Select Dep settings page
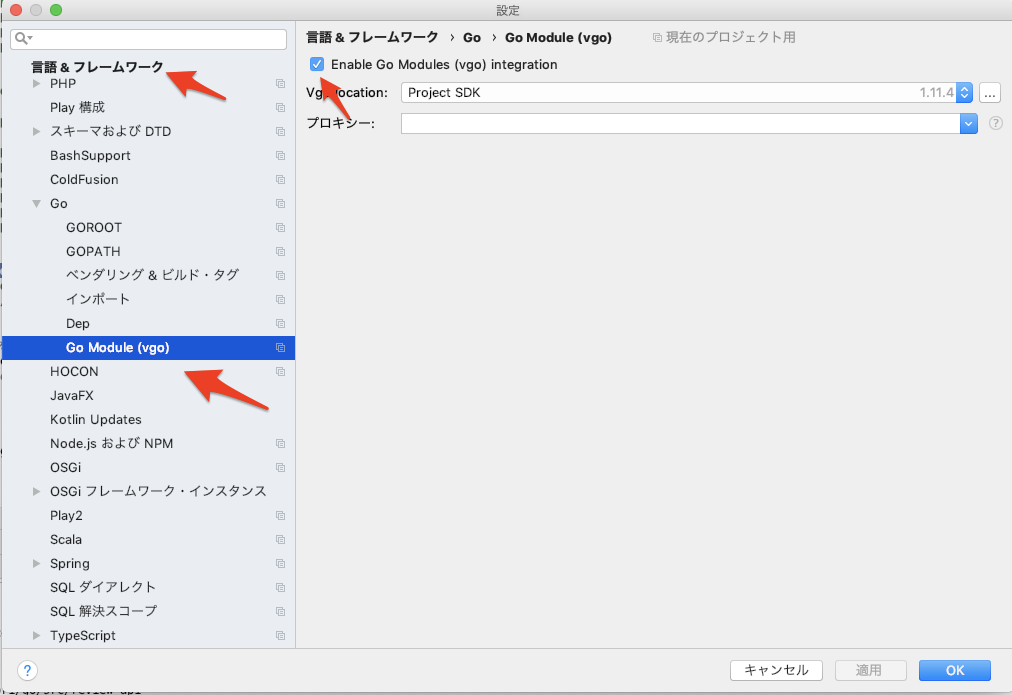 [77, 323]
